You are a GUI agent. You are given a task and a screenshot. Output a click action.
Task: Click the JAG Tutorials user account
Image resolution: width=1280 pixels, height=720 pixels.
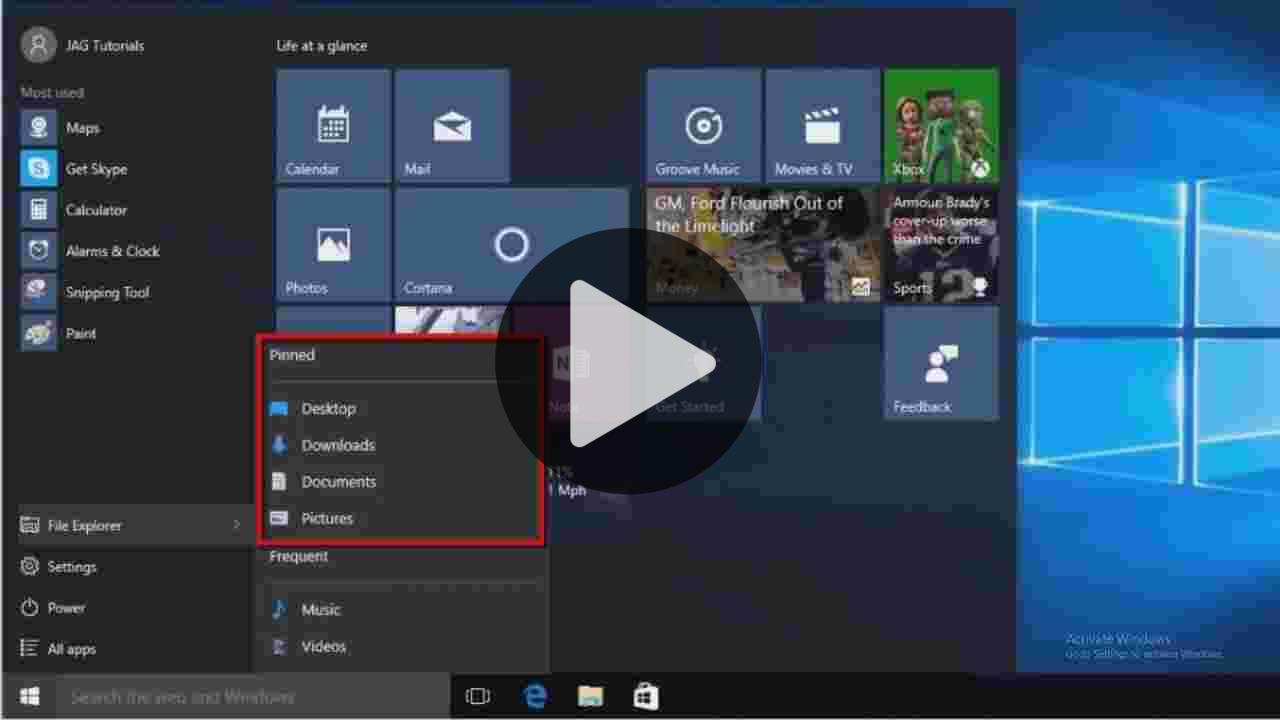coord(84,45)
